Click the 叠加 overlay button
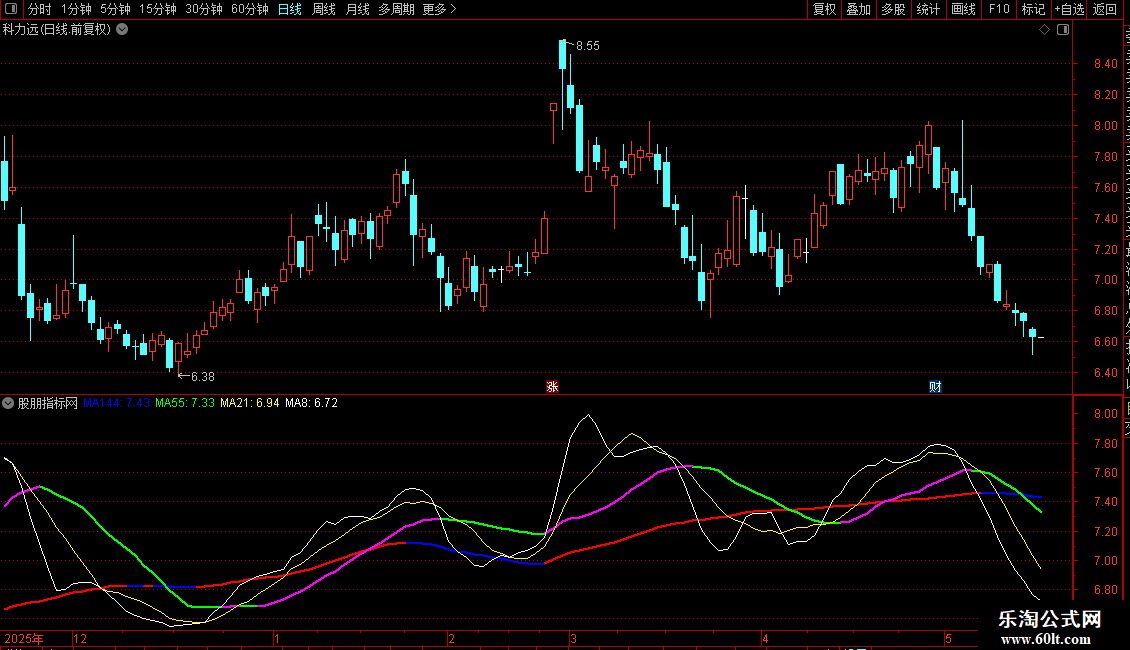Viewport: 1130px width, 650px height. [x=858, y=9]
